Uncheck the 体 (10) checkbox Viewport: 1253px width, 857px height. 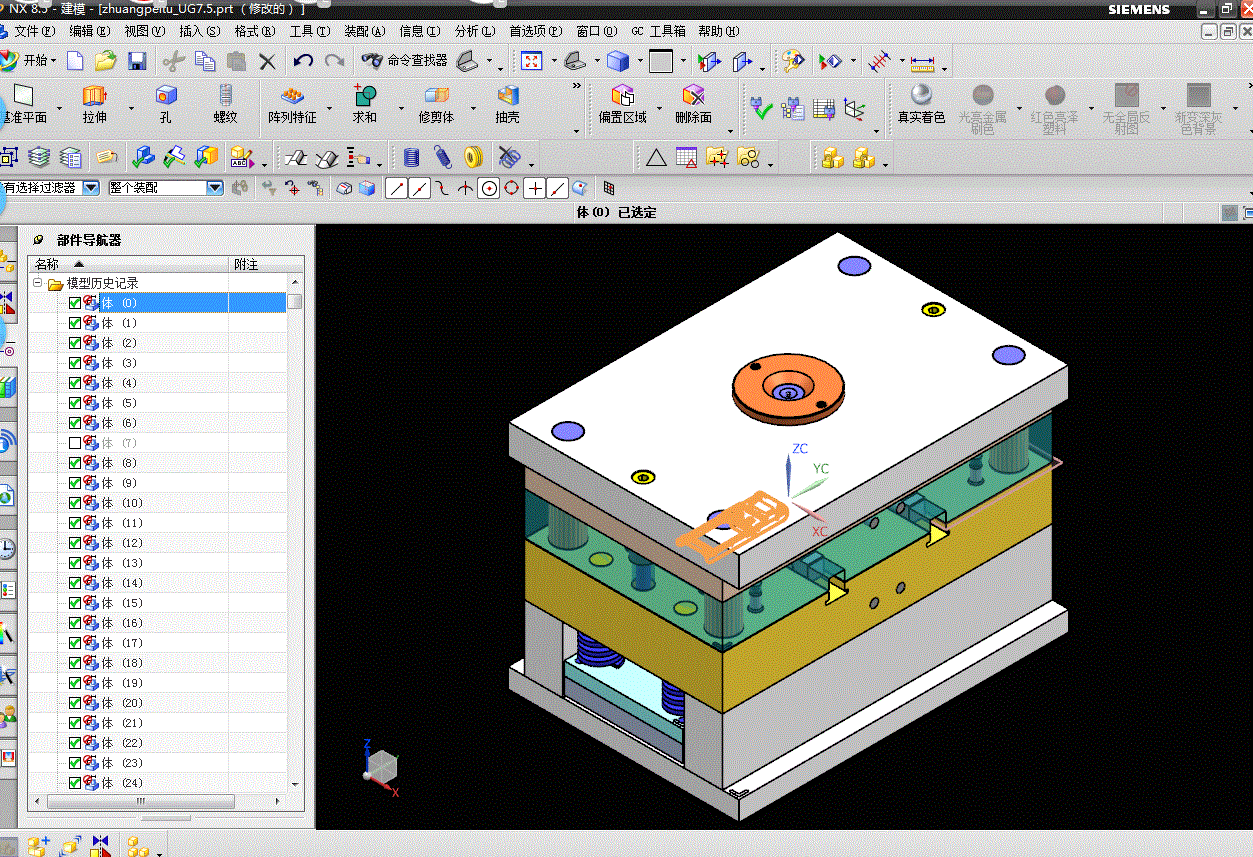click(75, 502)
